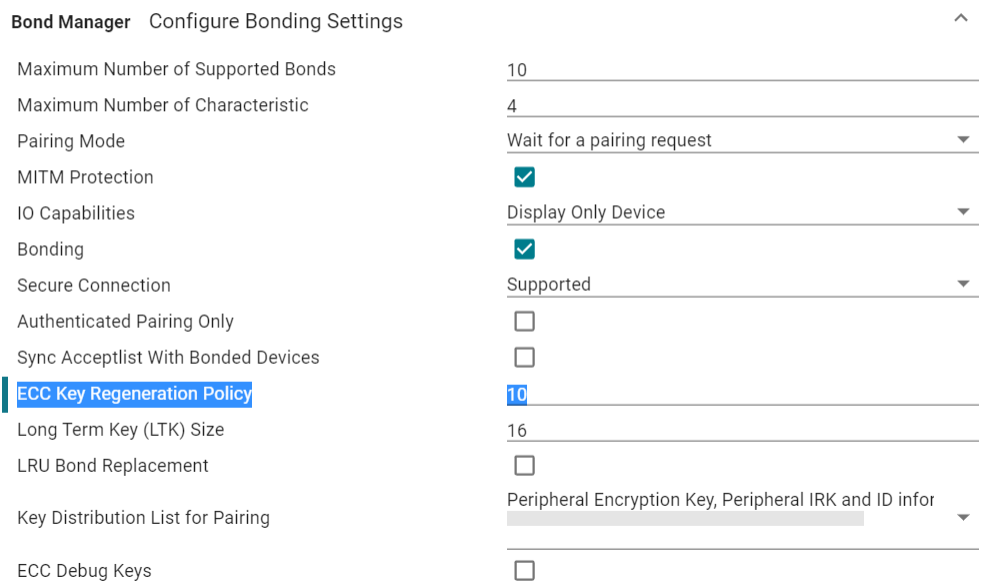Click the Secure Connection setting label

pyautogui.click(x=94, y=286)
